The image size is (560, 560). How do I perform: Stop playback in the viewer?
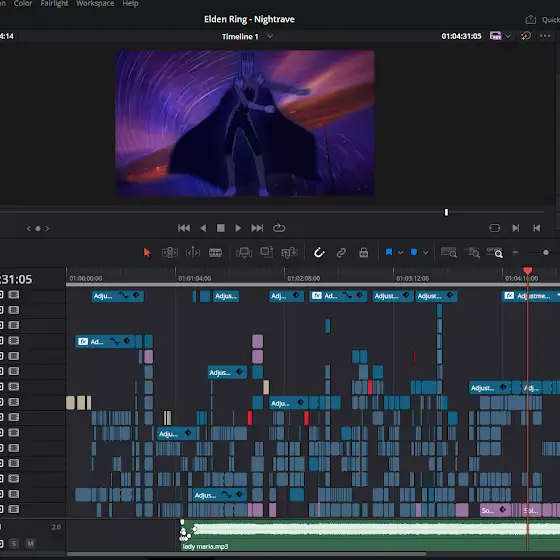pyautogui.click(x=221, y=228)
